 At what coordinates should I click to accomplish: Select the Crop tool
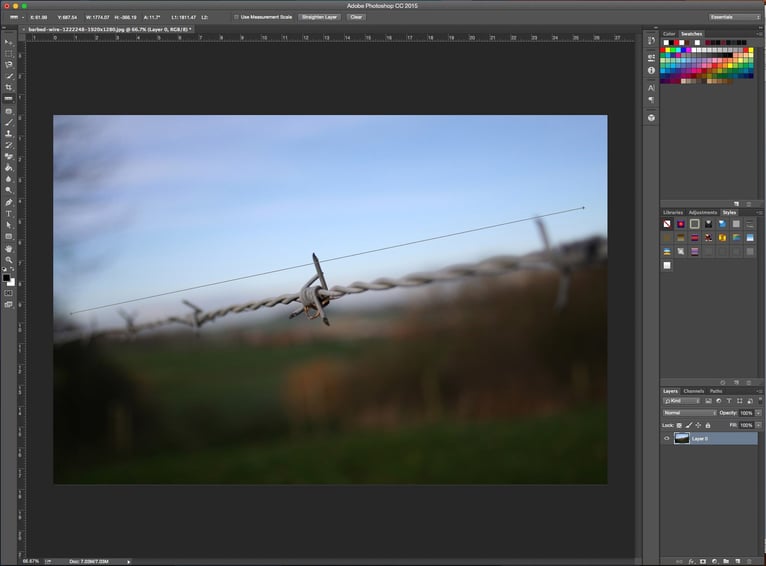coord(8,87)
